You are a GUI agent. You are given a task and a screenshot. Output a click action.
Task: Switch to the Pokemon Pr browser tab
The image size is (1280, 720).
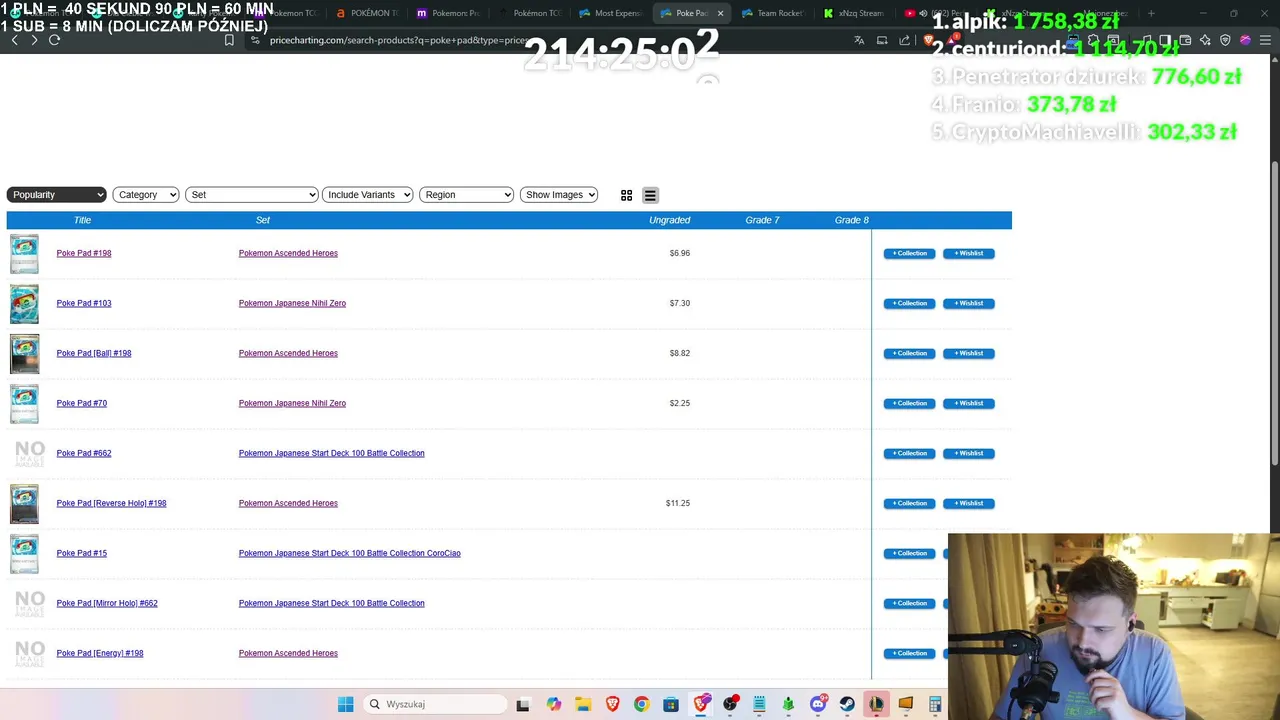(449, 13)
